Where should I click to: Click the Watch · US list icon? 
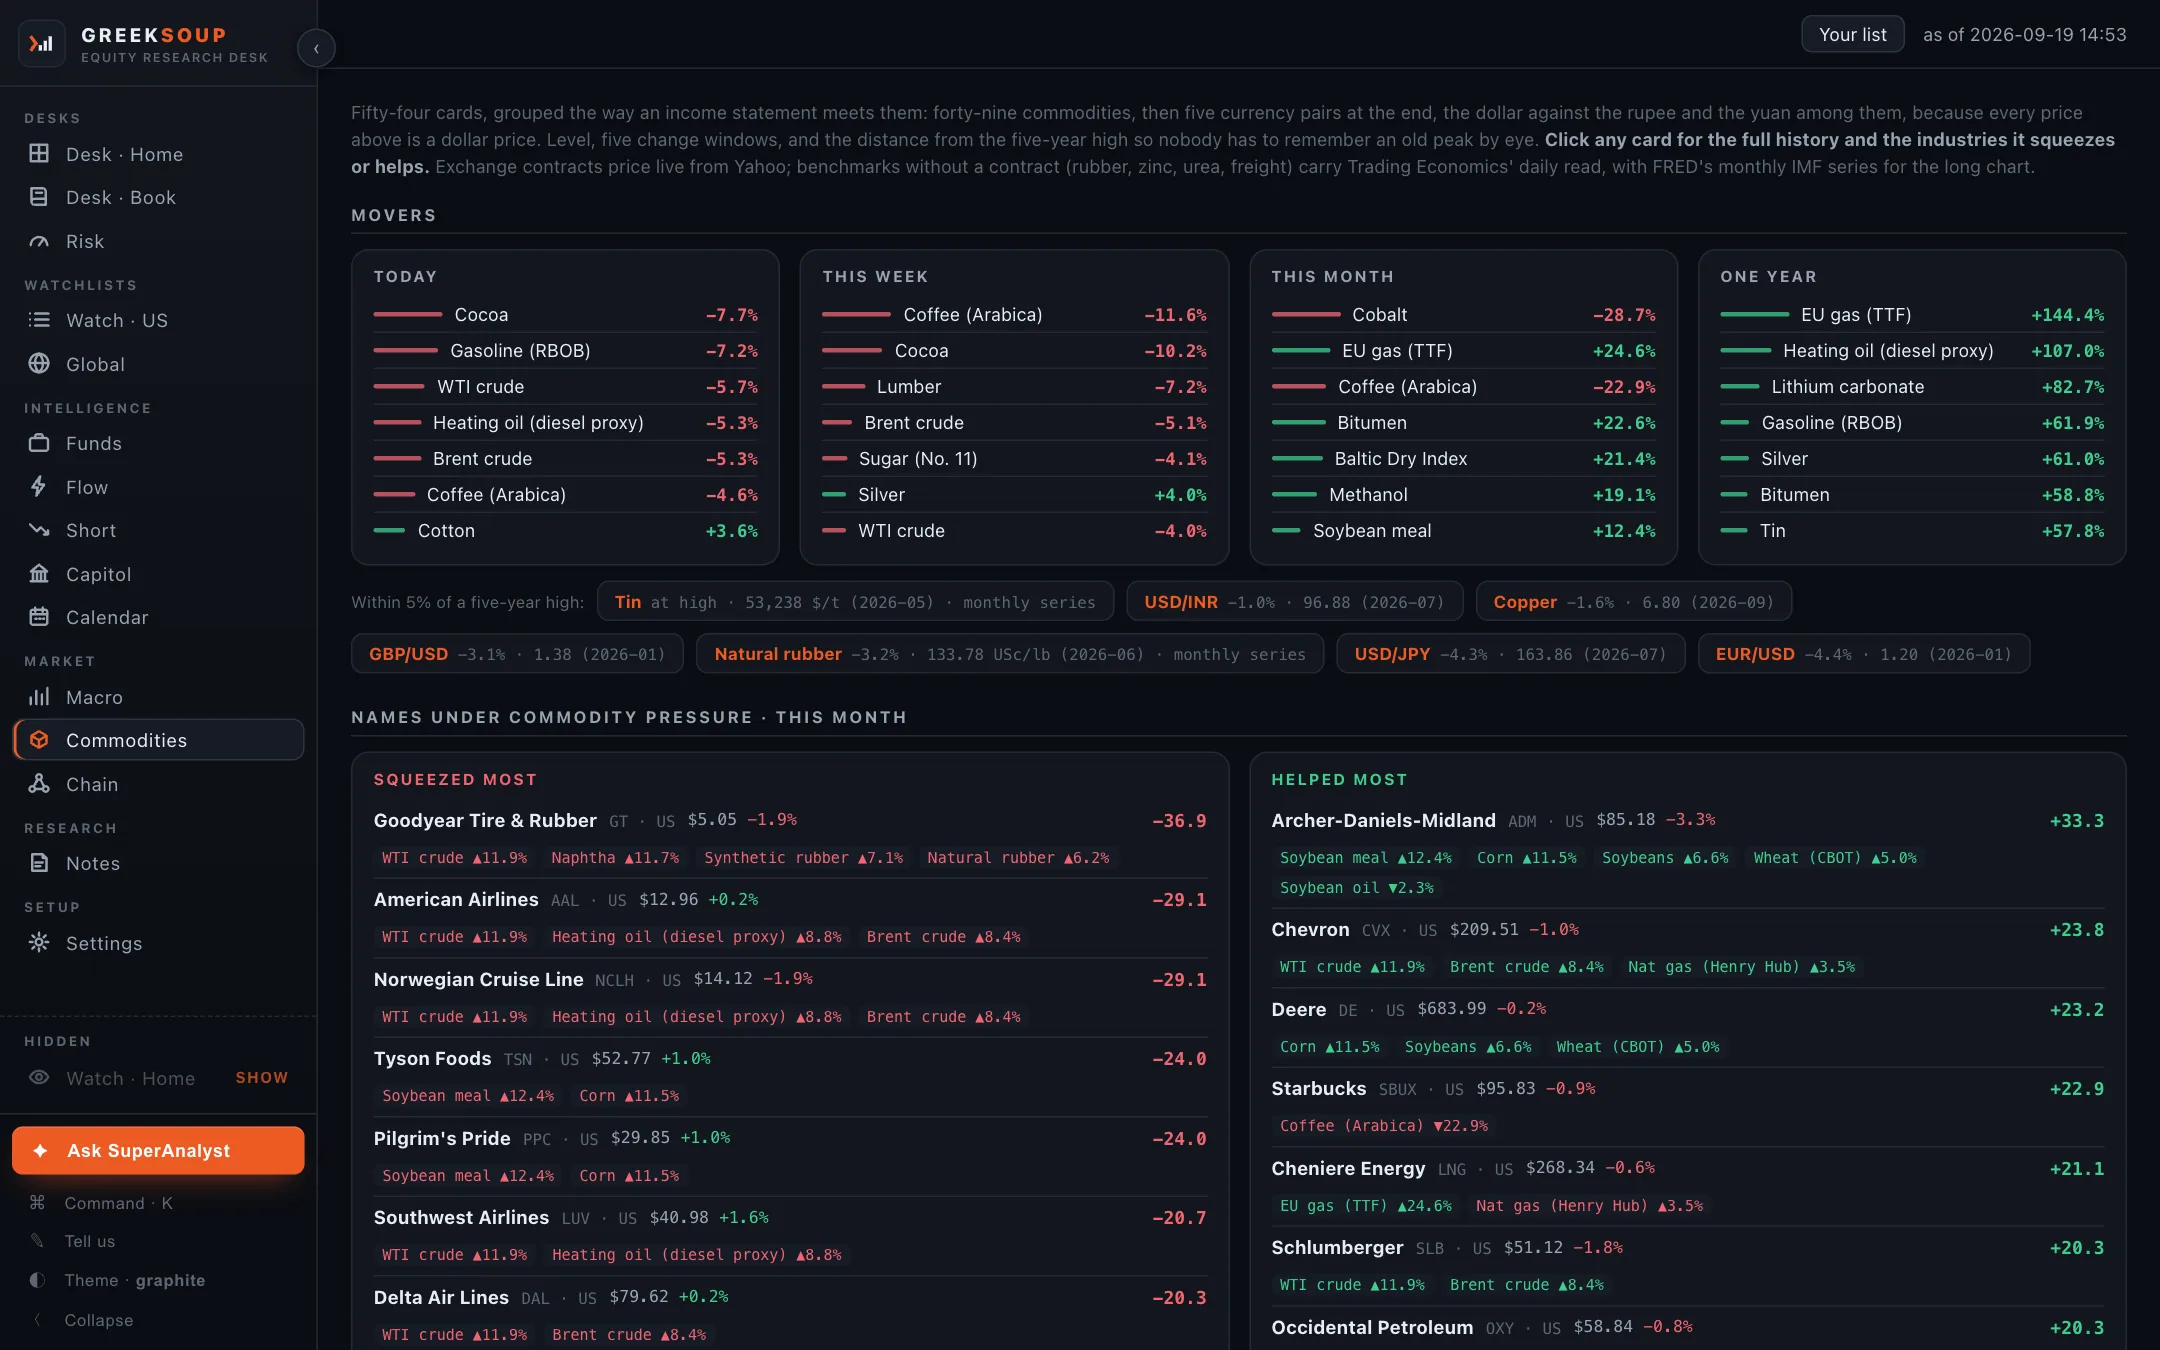(39, 320)
